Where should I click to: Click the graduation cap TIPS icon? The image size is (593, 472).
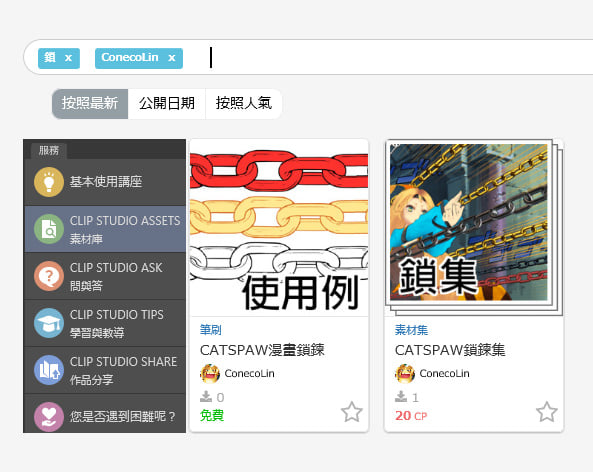(x=49, y=323)
